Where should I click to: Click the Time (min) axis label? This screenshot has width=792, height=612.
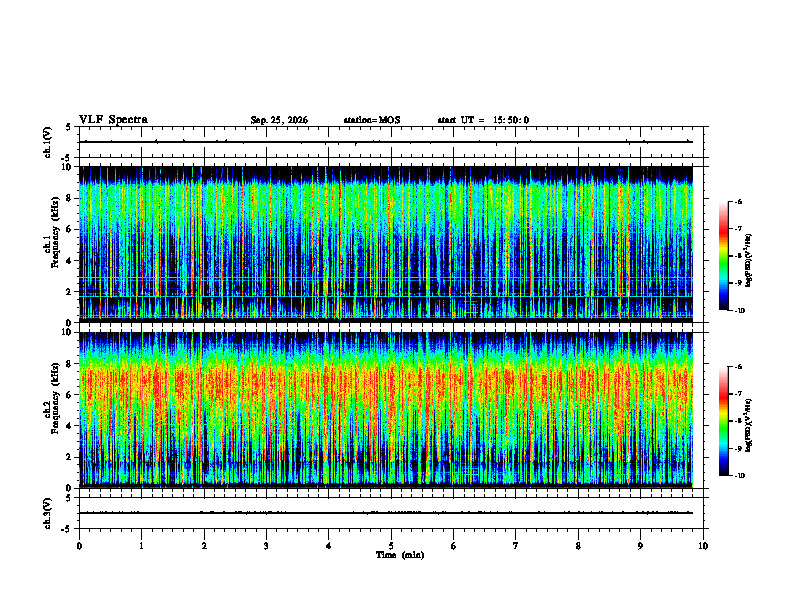[400, 555]
